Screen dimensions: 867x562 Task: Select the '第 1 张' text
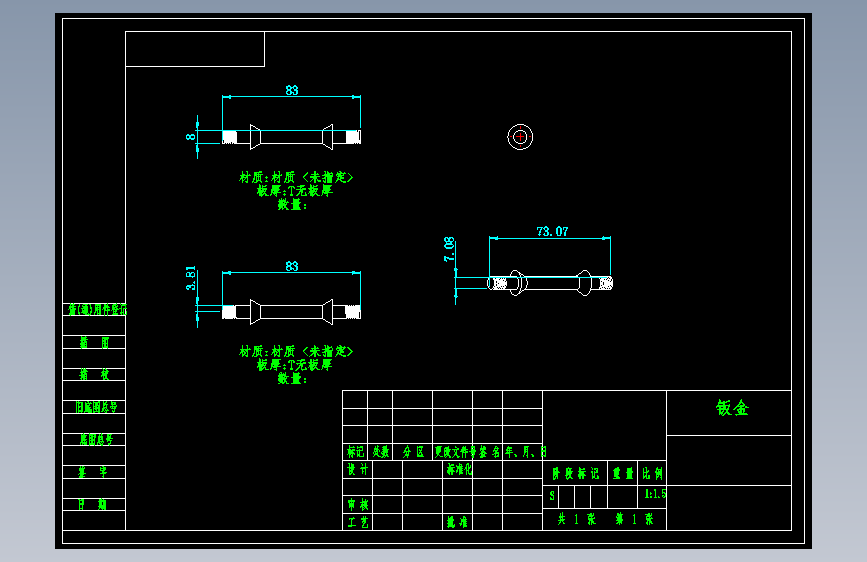pos(635,519)
